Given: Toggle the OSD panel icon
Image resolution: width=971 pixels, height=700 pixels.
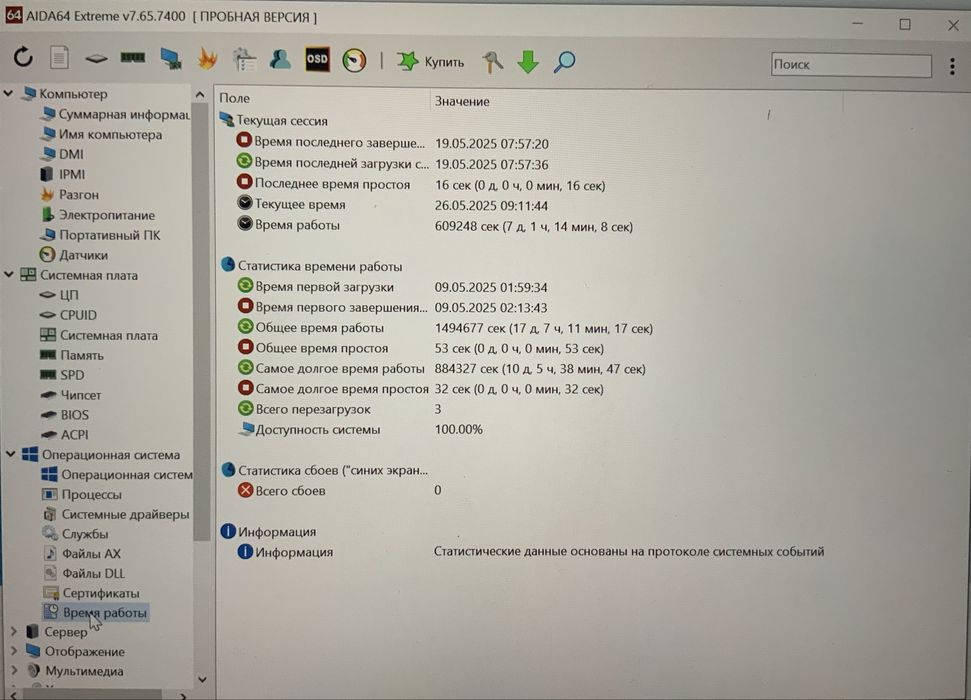Looking at the screenshot, I should [317, 59].
